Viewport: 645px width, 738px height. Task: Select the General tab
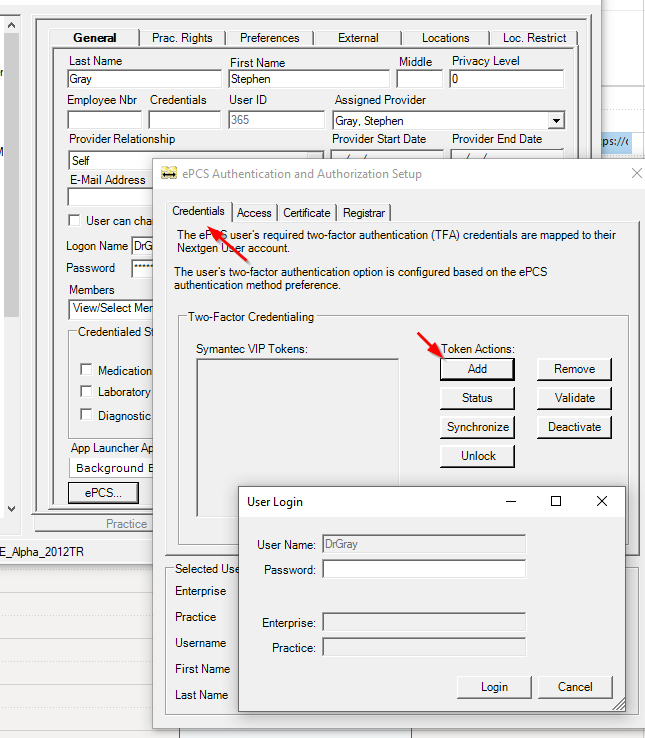[95, 38]
